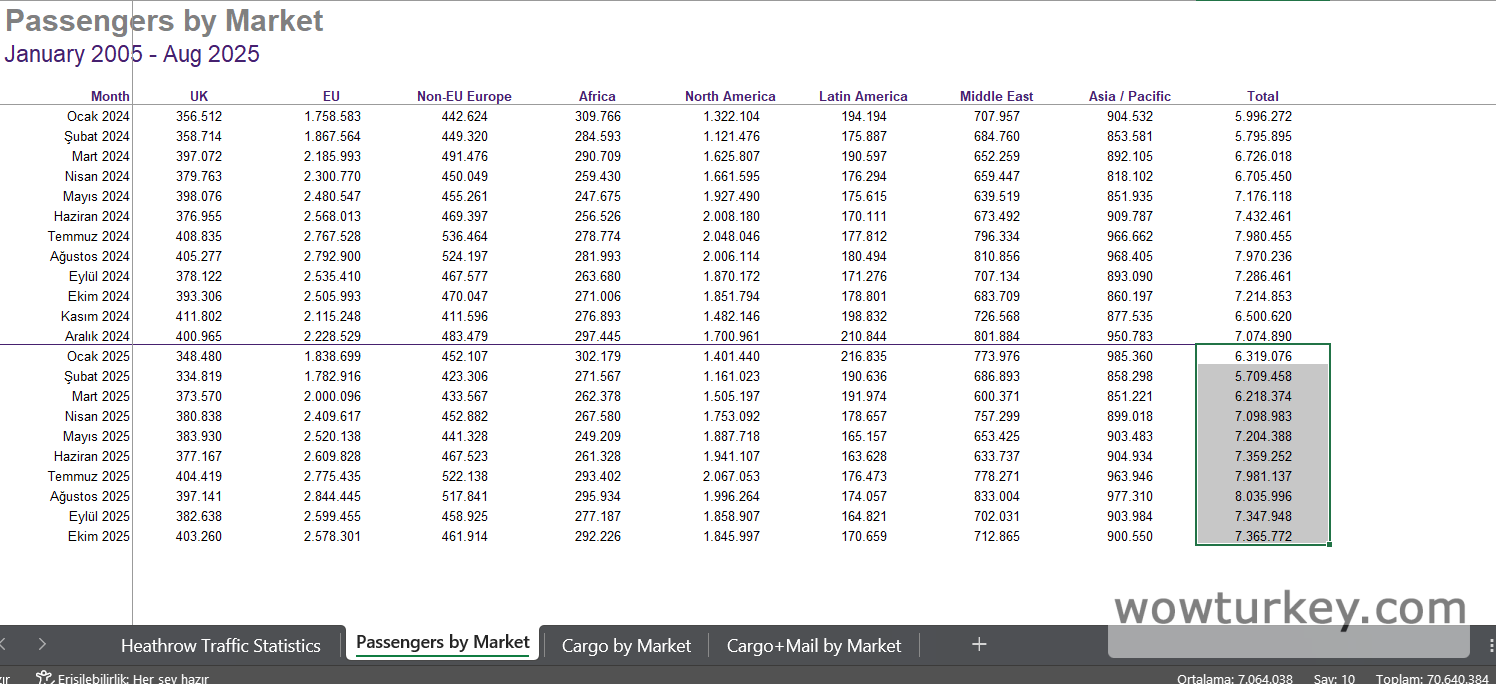Select the Ağustos 2025 total cell 8.035.996
This screenshot has width=1496, height=684.
(x=1262, y=497)
